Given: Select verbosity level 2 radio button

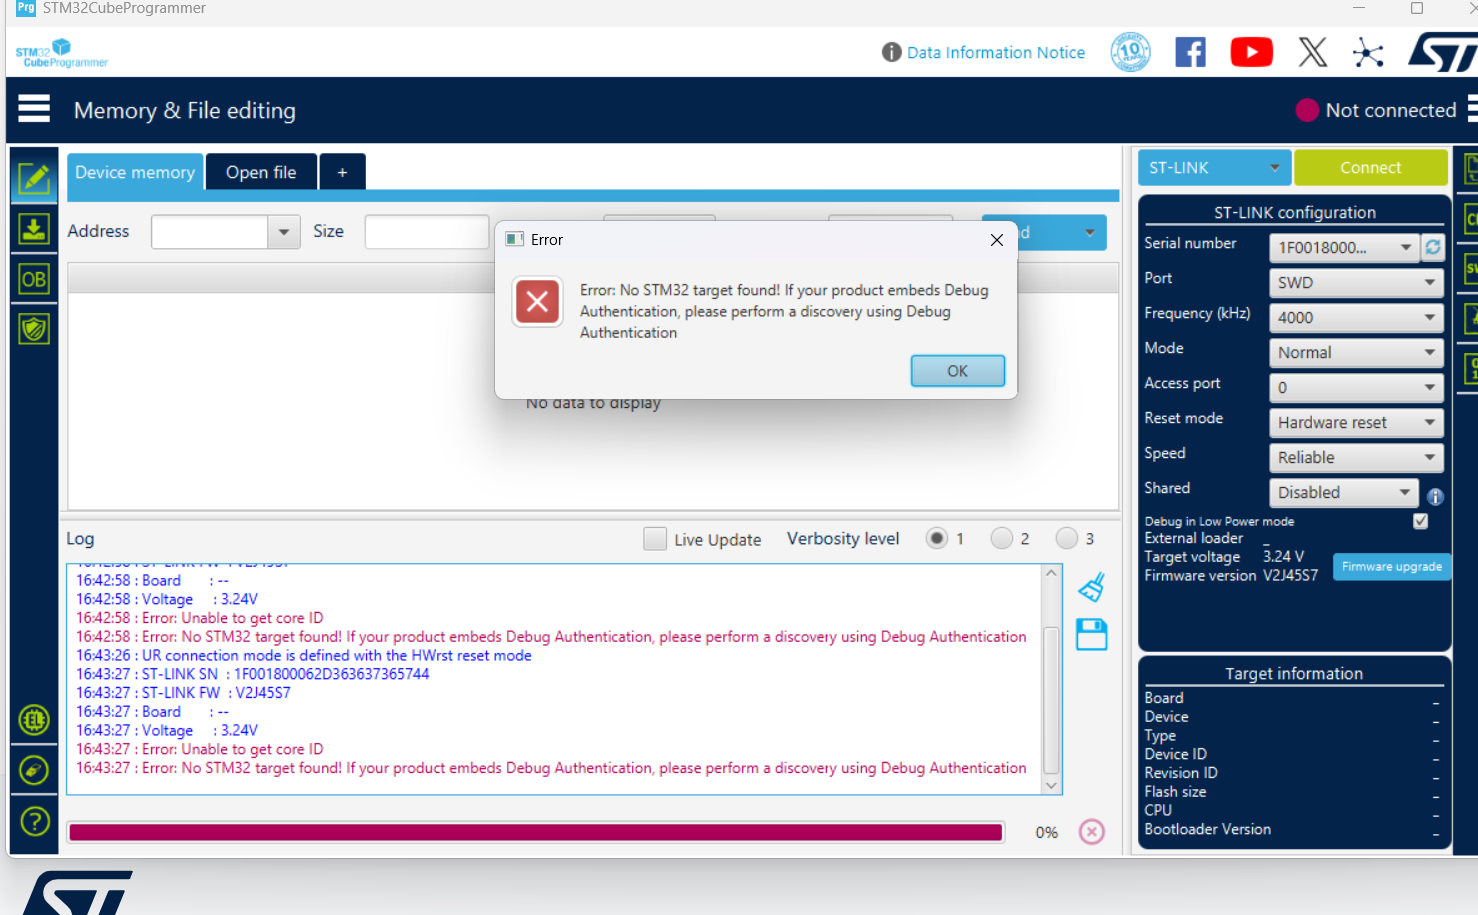Looking at the screenshot, I should pyautogui.click(x=1001, y=539).
